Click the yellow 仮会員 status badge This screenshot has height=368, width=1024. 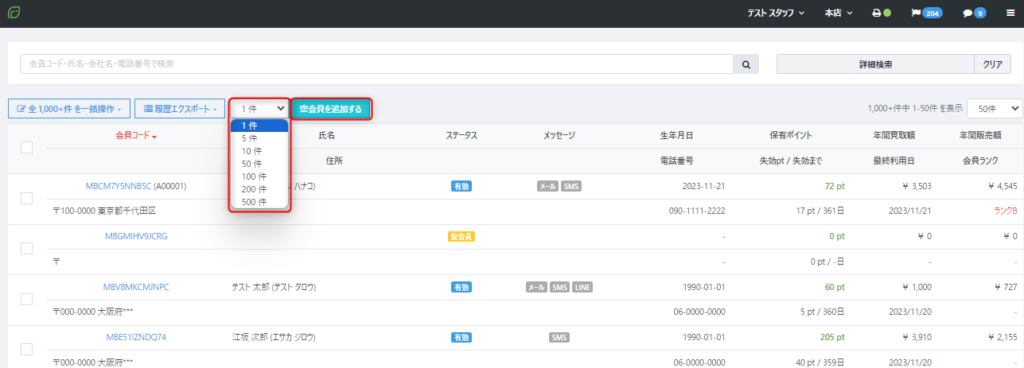tap(461, 236)
